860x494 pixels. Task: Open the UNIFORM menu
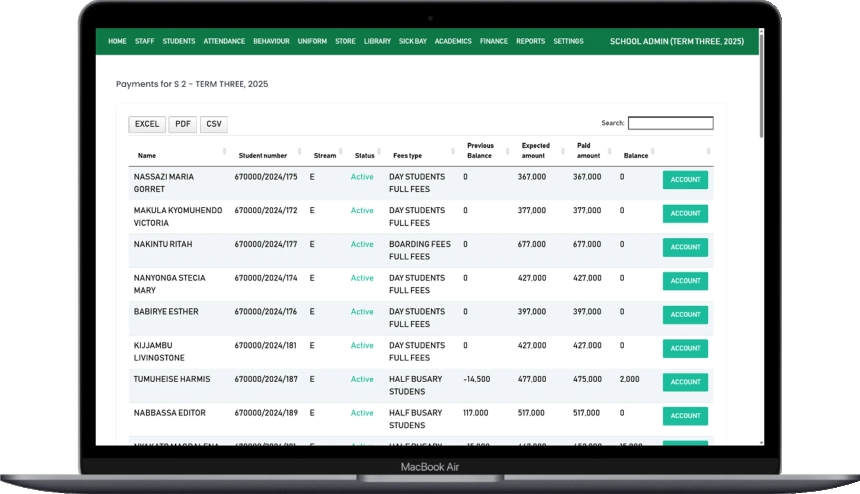[312, 41]
